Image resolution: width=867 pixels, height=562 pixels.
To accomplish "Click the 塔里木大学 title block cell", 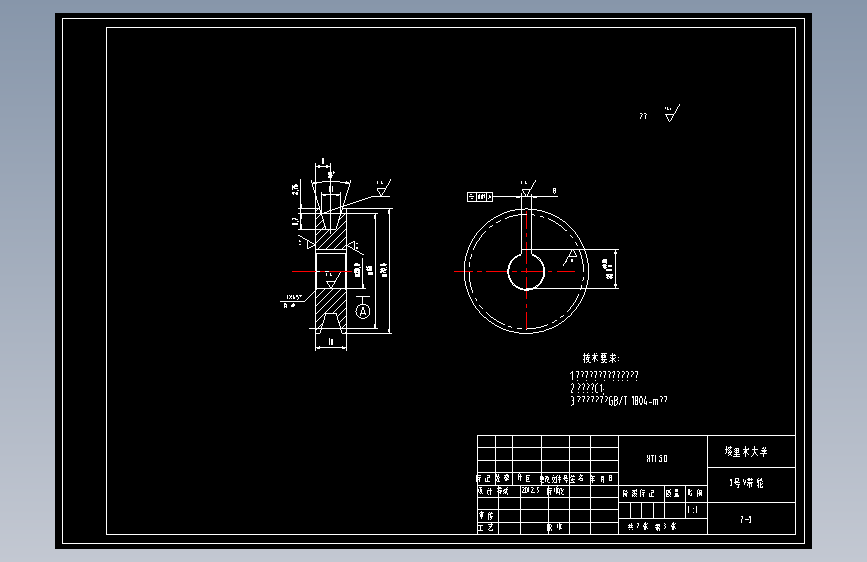I will pos(751,451).
